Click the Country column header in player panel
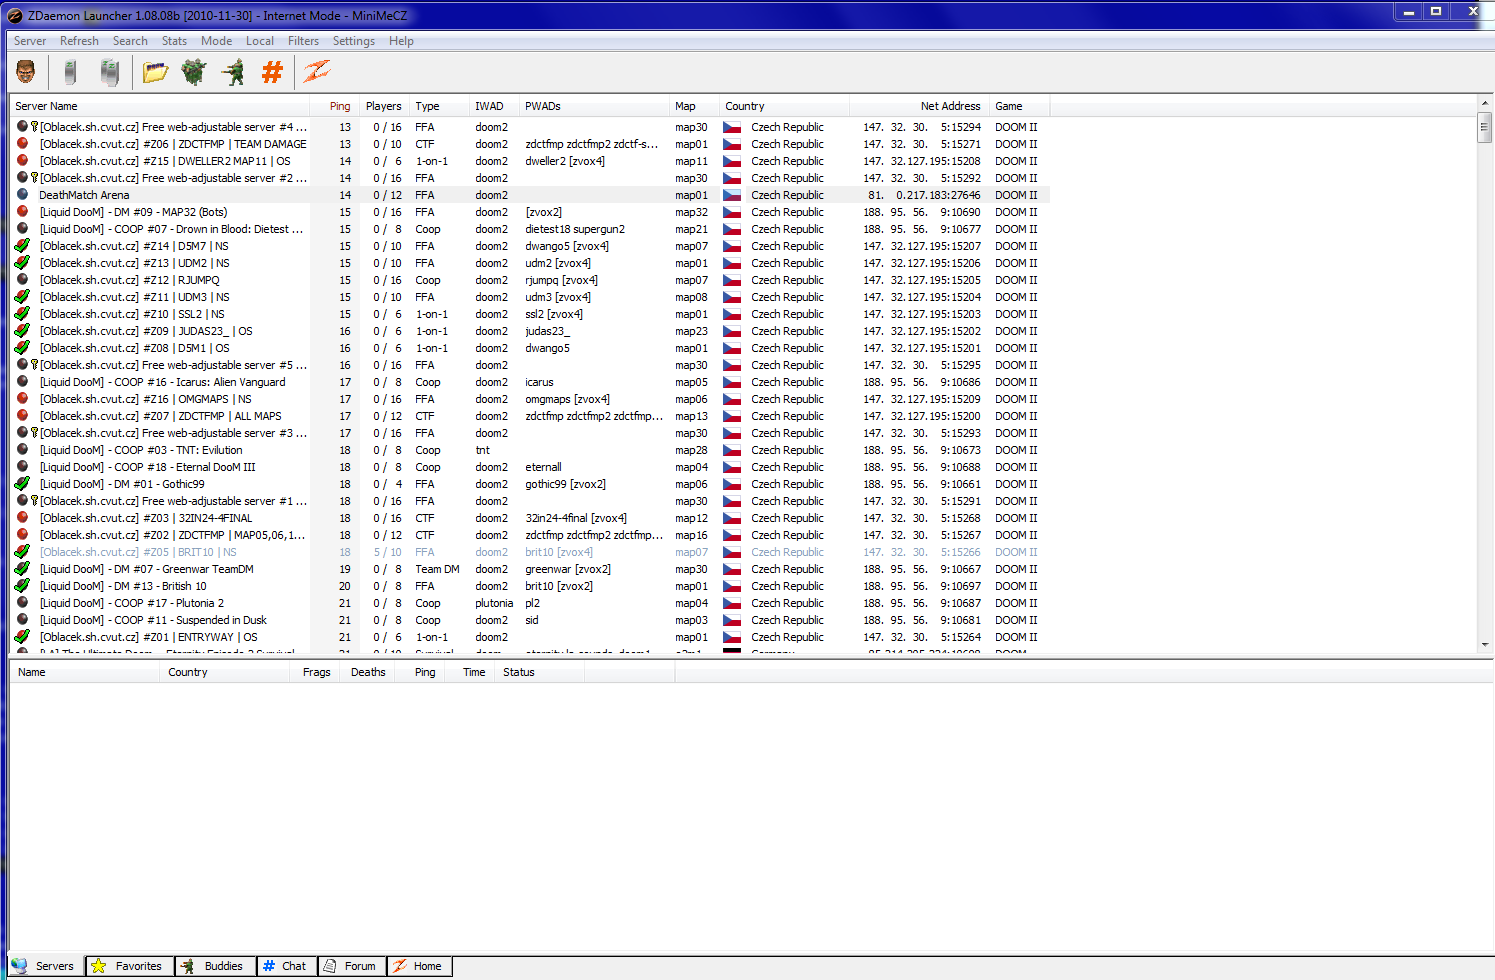 [x=188, y=672]
